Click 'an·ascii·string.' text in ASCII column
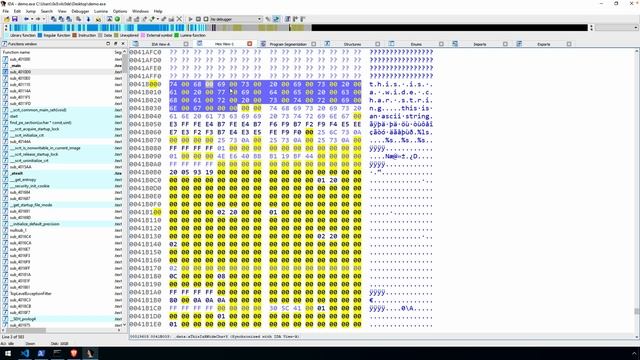The width and height of the screenshot is (640, 360). tap(401, 116)
